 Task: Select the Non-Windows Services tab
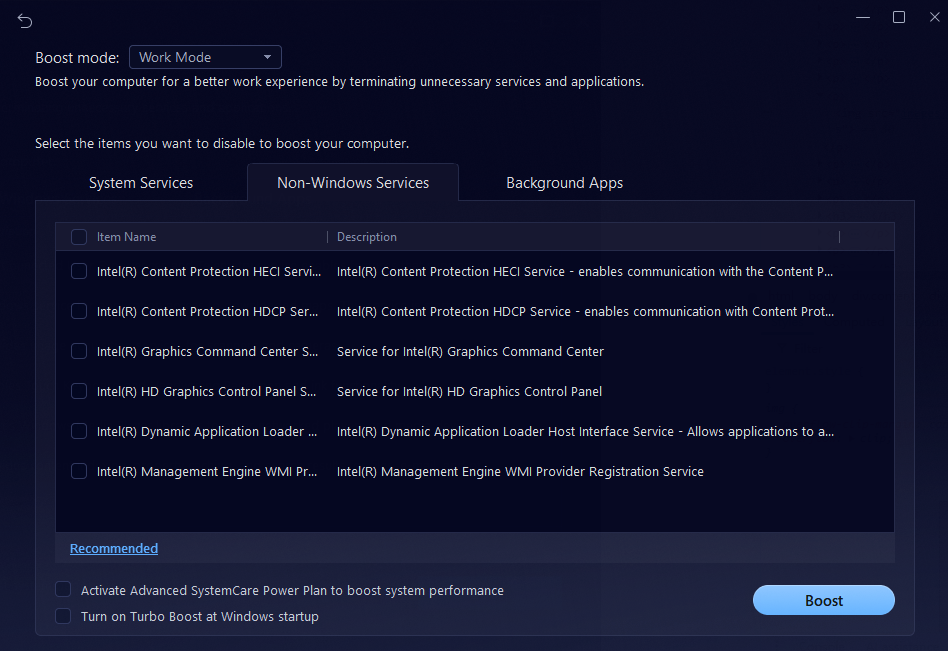(353, 183)
